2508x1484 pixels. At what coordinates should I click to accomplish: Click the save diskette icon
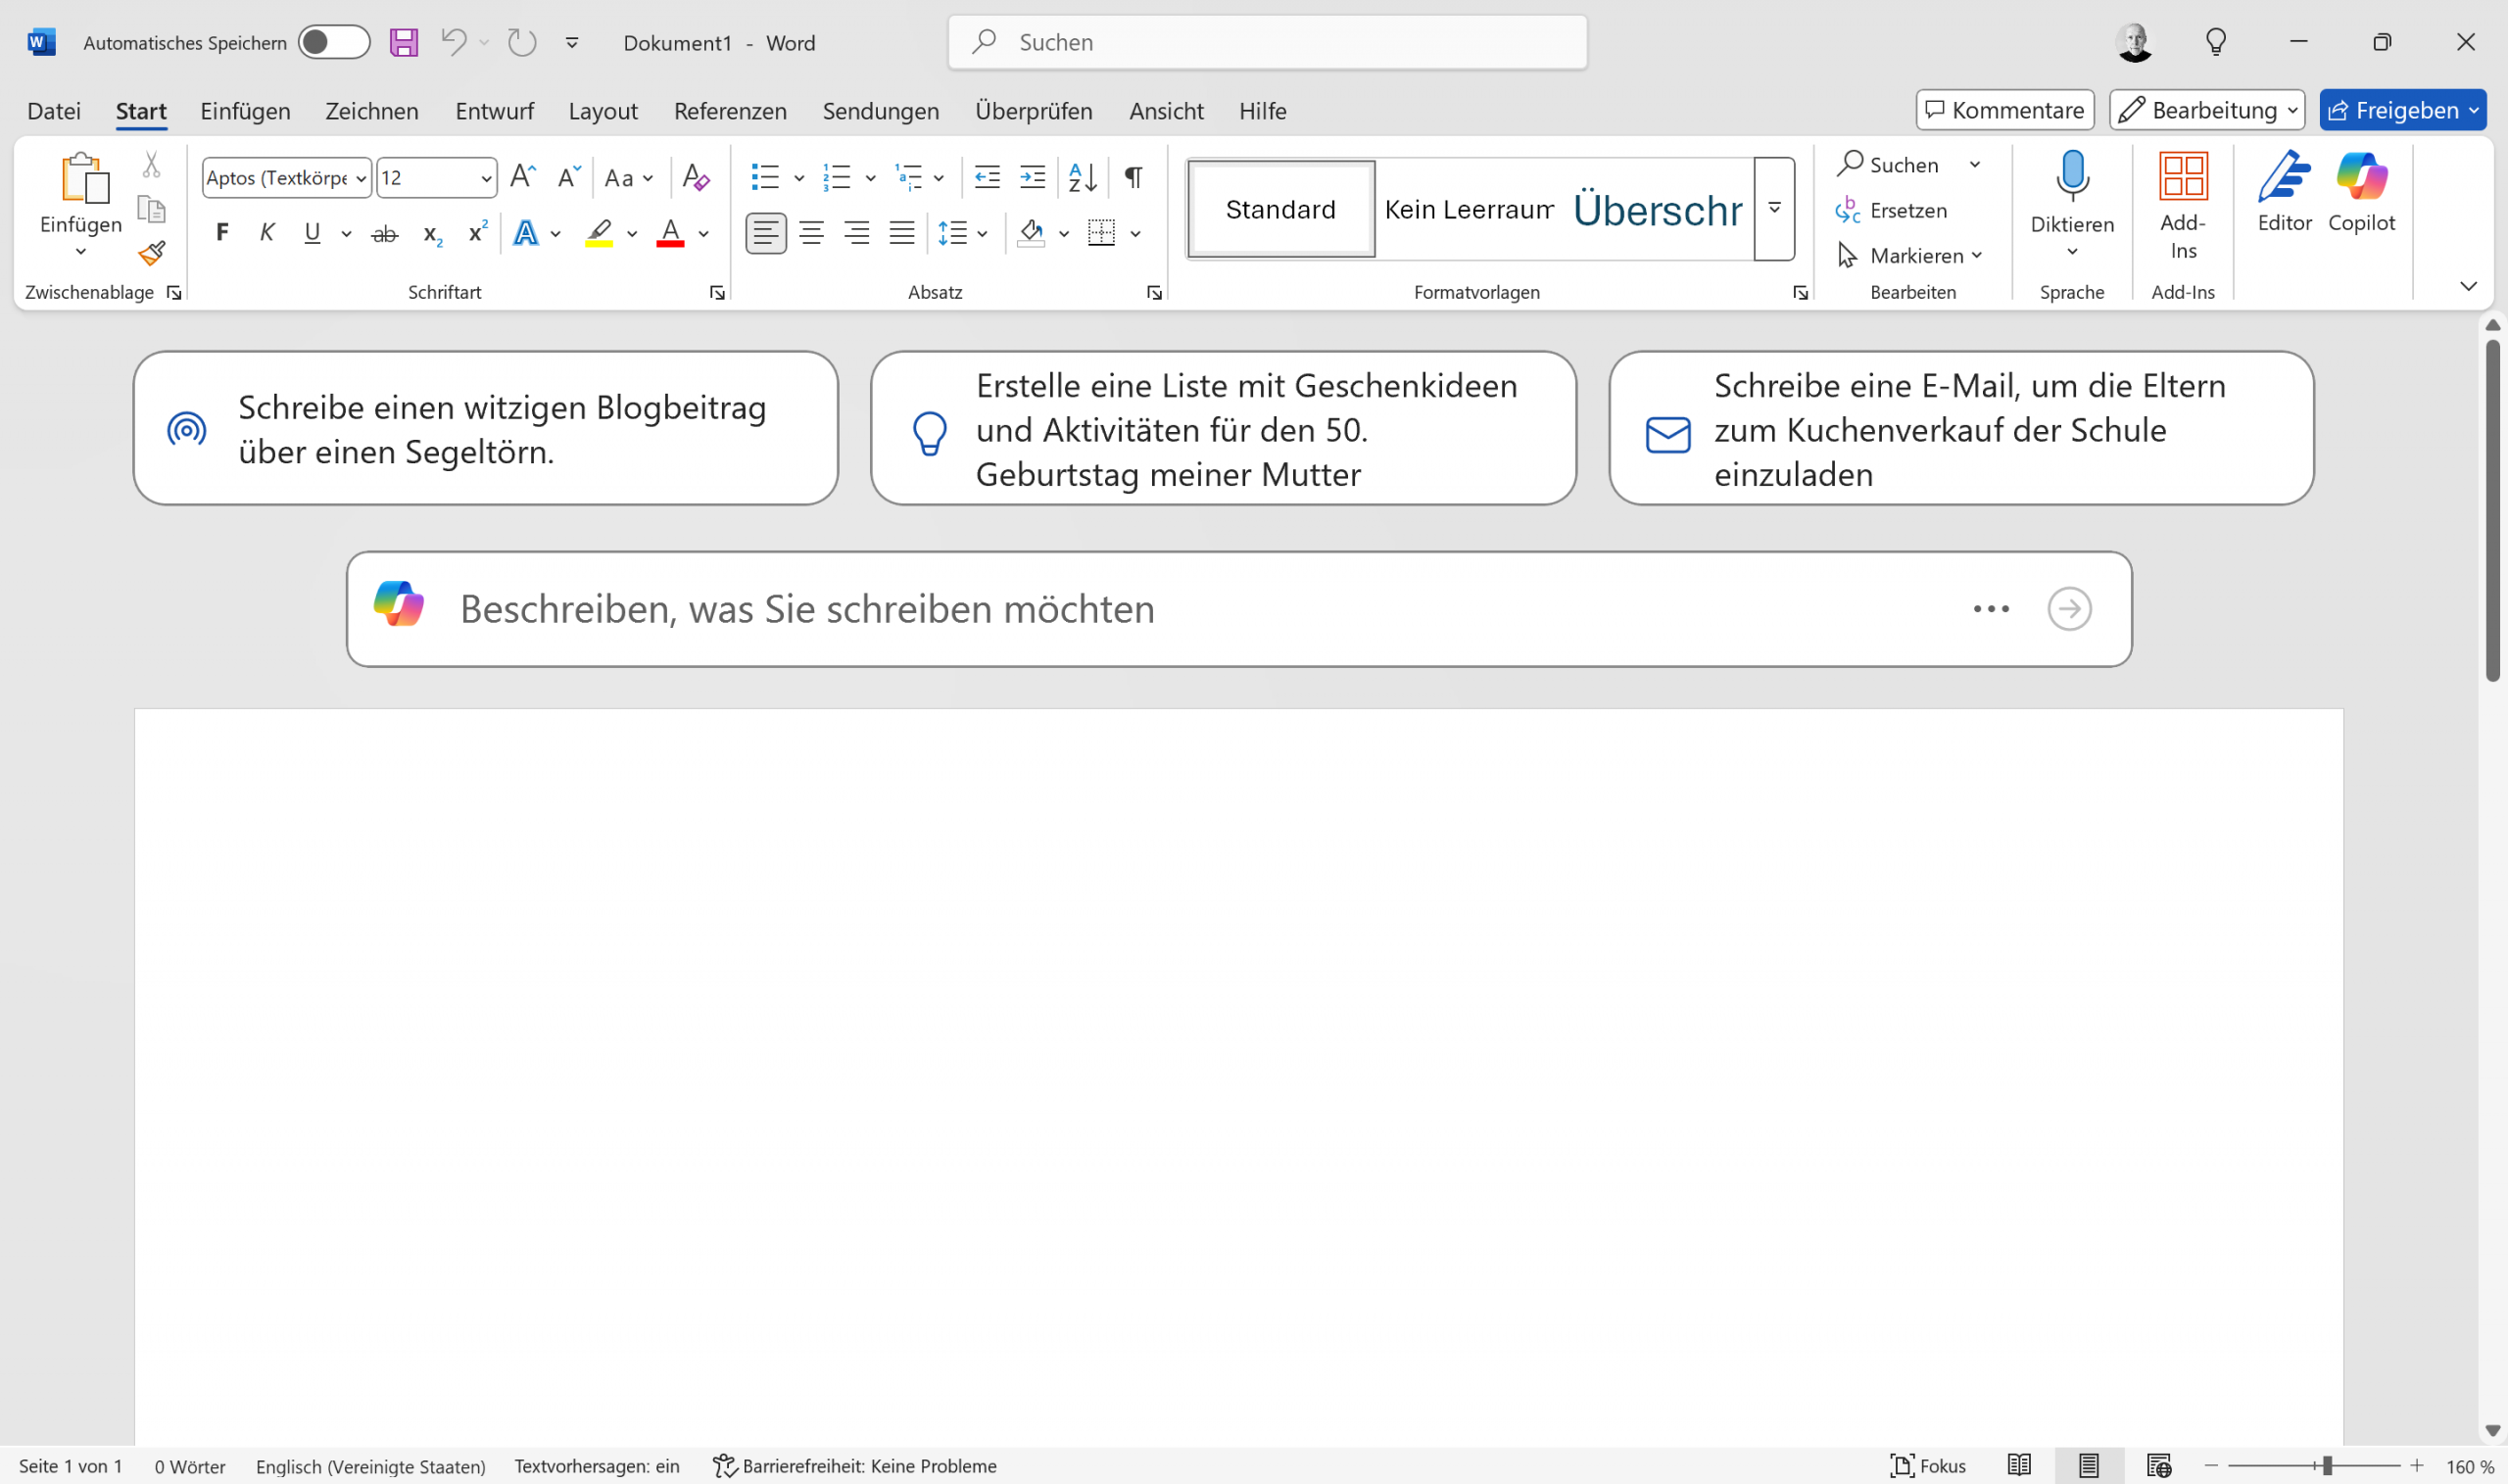[404, 42]
